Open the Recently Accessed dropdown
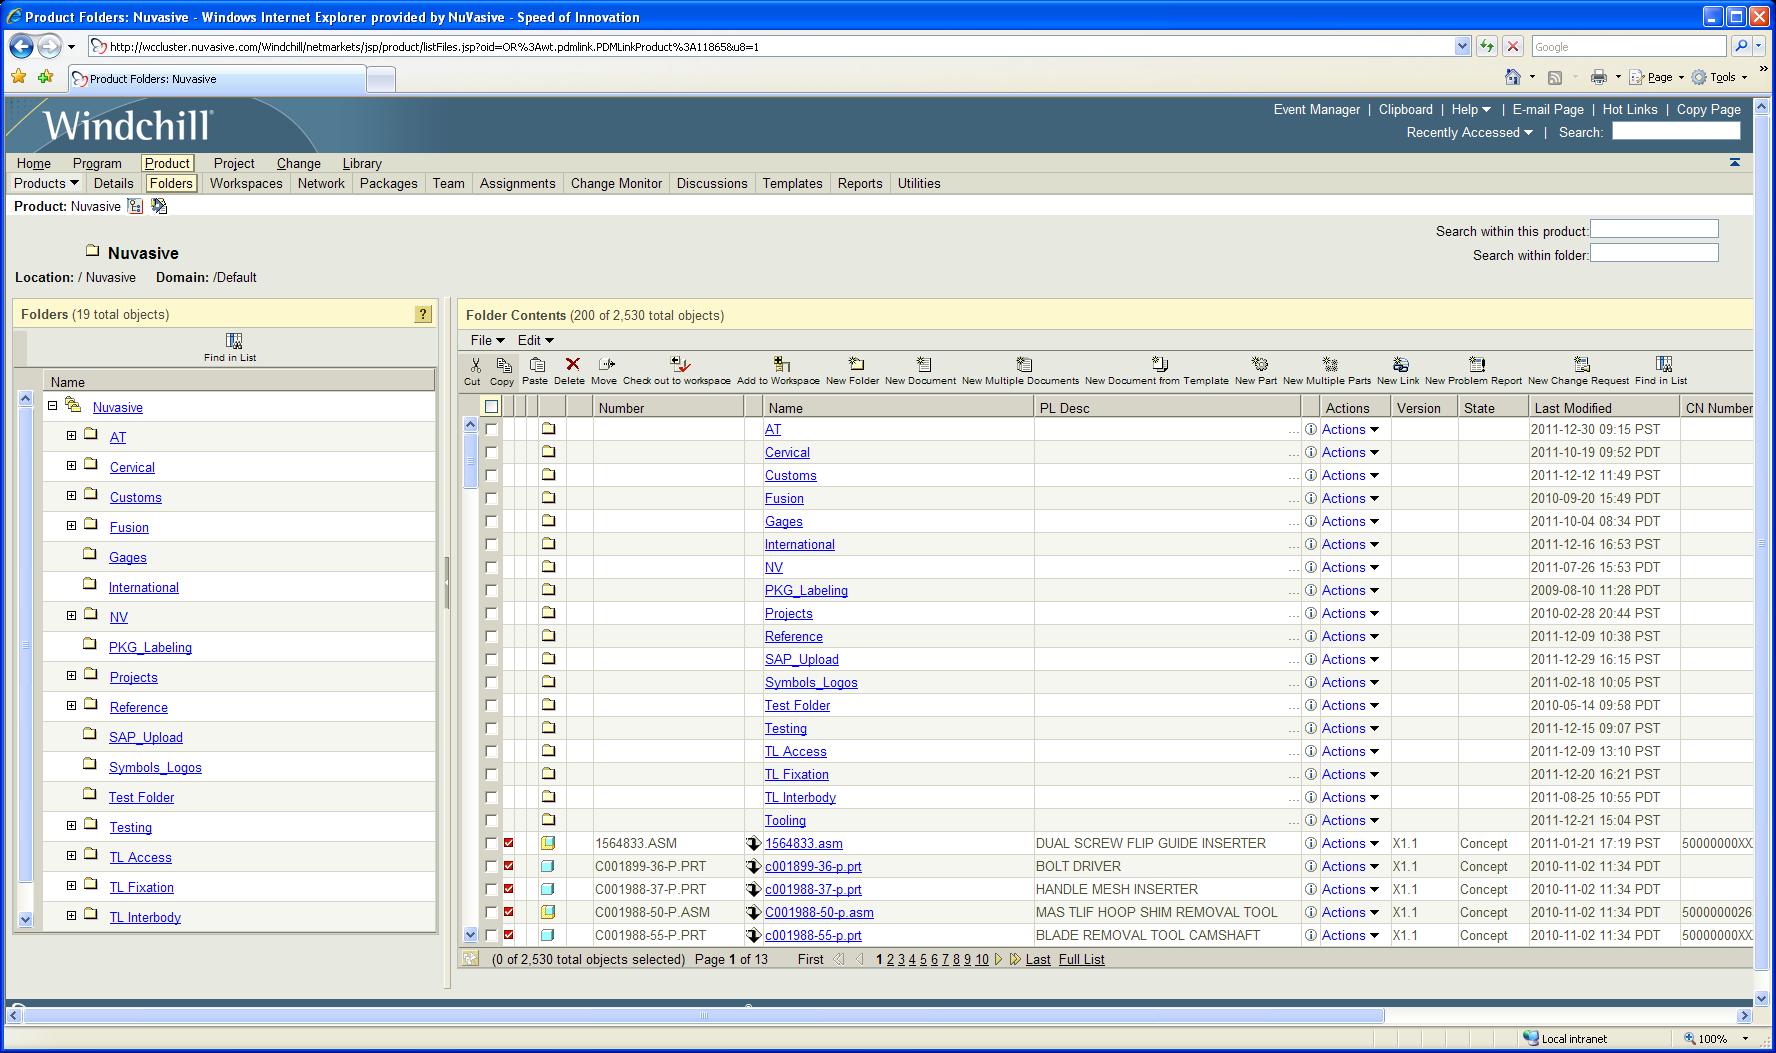 coord(1469,132)
